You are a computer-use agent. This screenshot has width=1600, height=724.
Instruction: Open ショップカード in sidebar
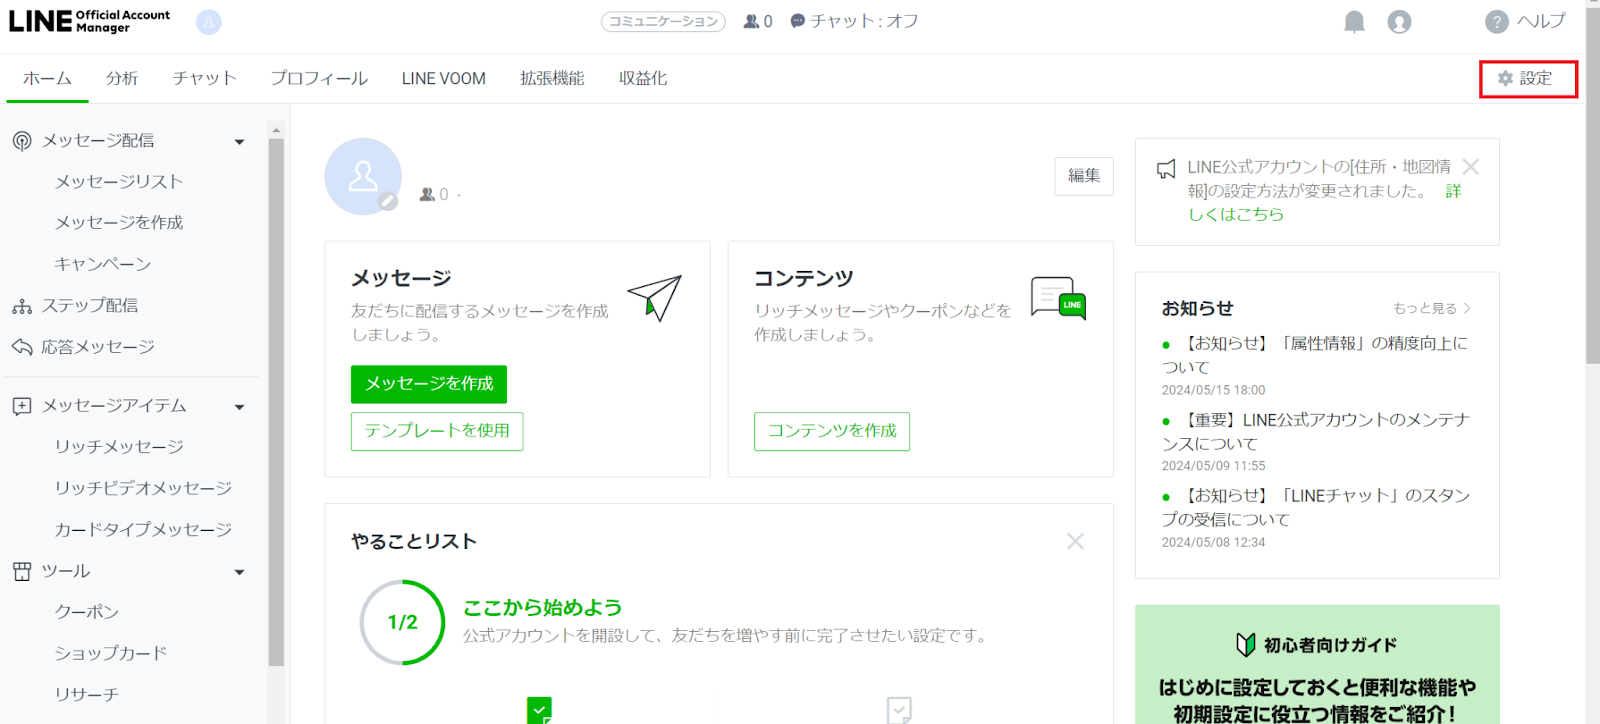click(x=111, y=653)
